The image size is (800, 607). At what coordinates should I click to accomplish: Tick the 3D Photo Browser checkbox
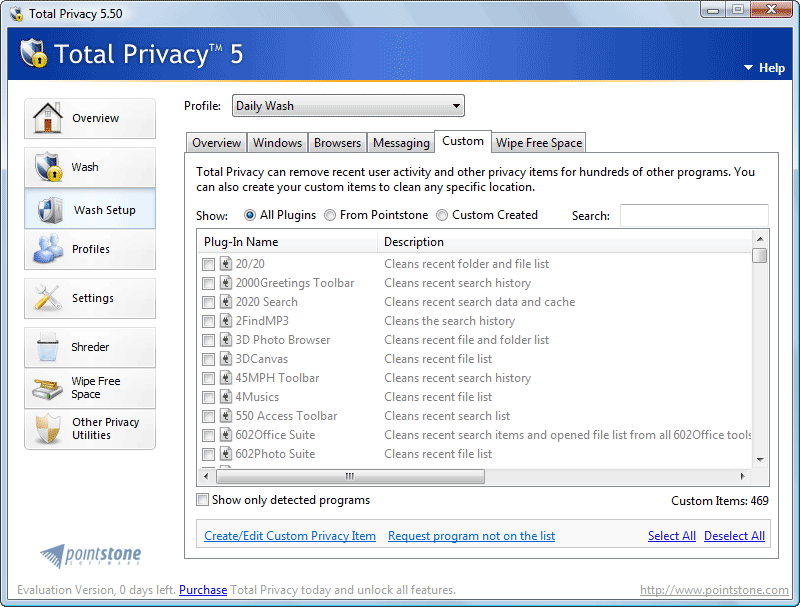click(x=208, y=340)
